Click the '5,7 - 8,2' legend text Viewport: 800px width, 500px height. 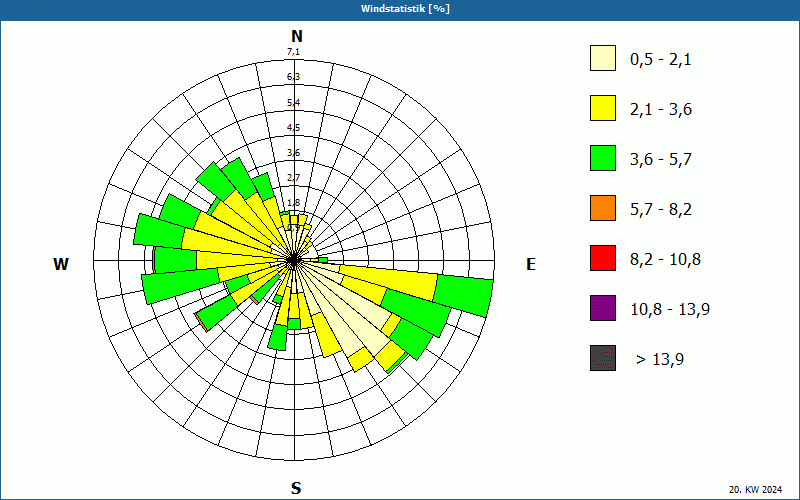661,210
